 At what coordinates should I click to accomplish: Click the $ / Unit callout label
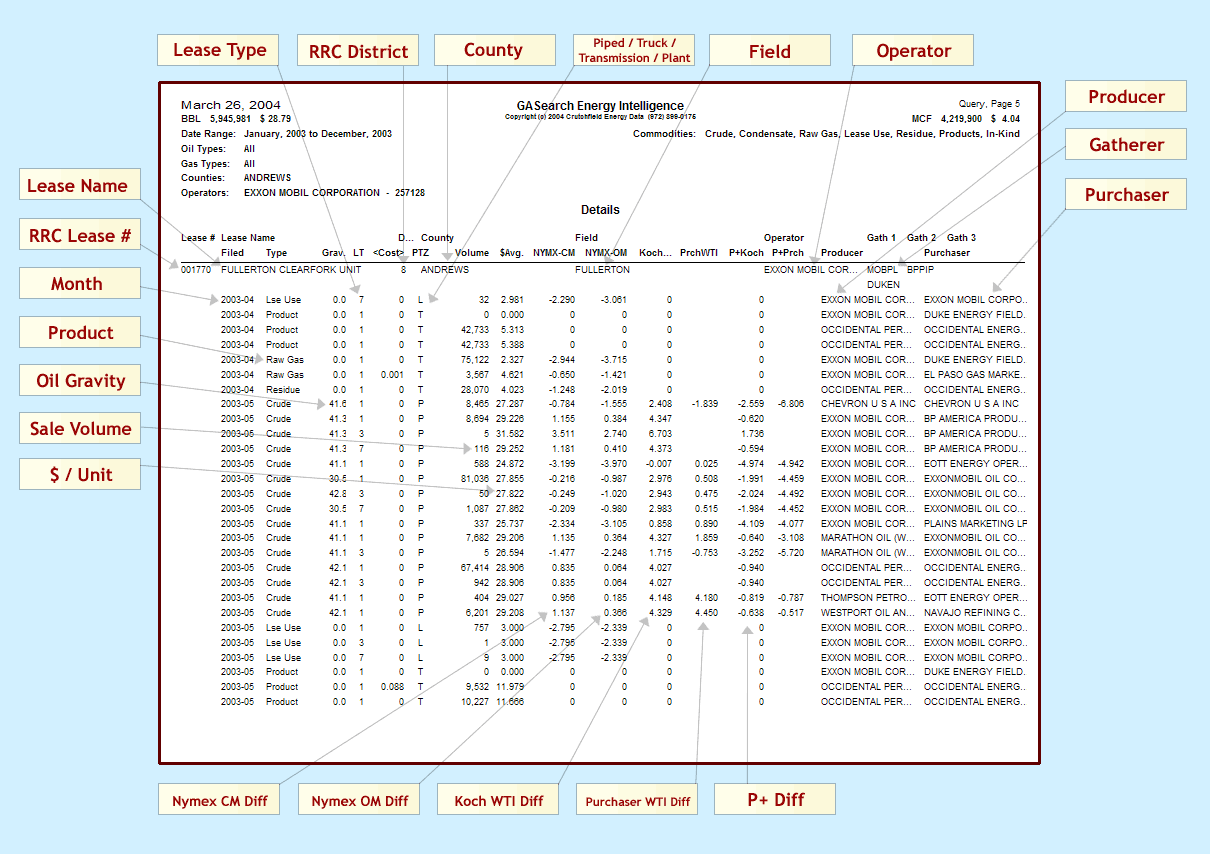(79, 475)
